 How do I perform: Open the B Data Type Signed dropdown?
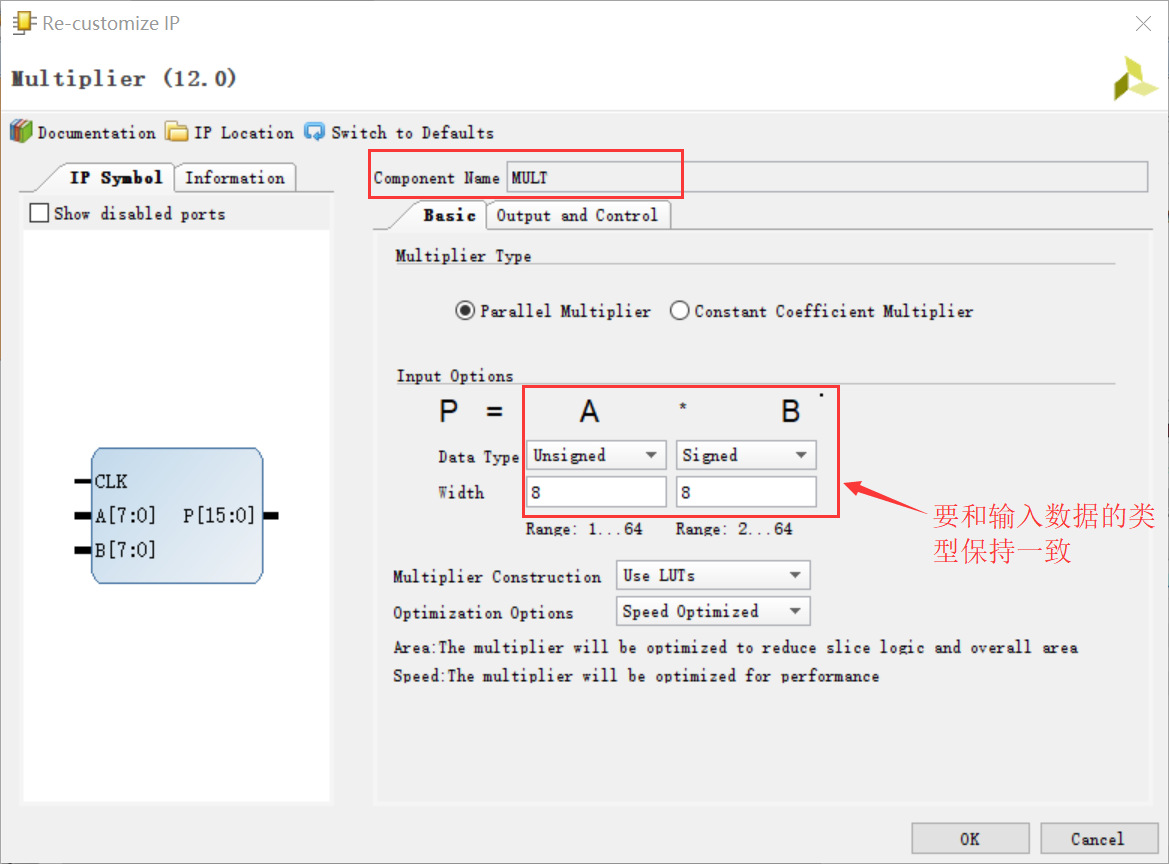746,455
